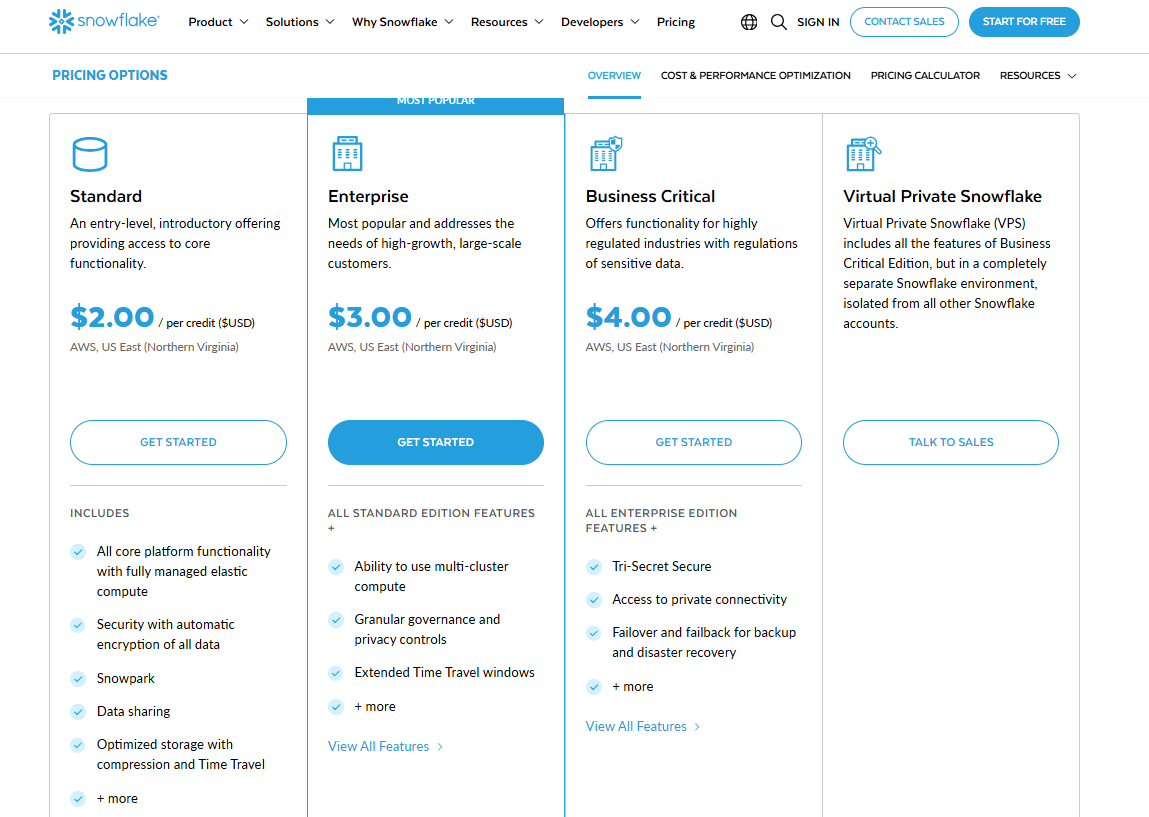Open the language globe selector
This screenshot has height=817, width=1149.
point(749,22)
